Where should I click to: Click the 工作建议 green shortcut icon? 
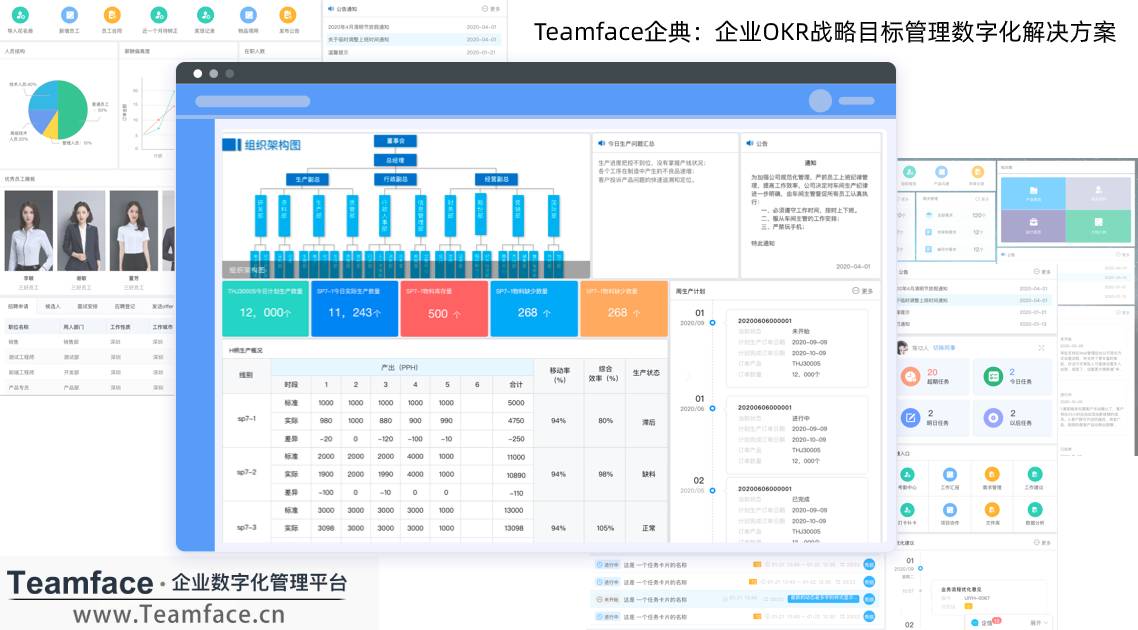(x=1035, y=475)
